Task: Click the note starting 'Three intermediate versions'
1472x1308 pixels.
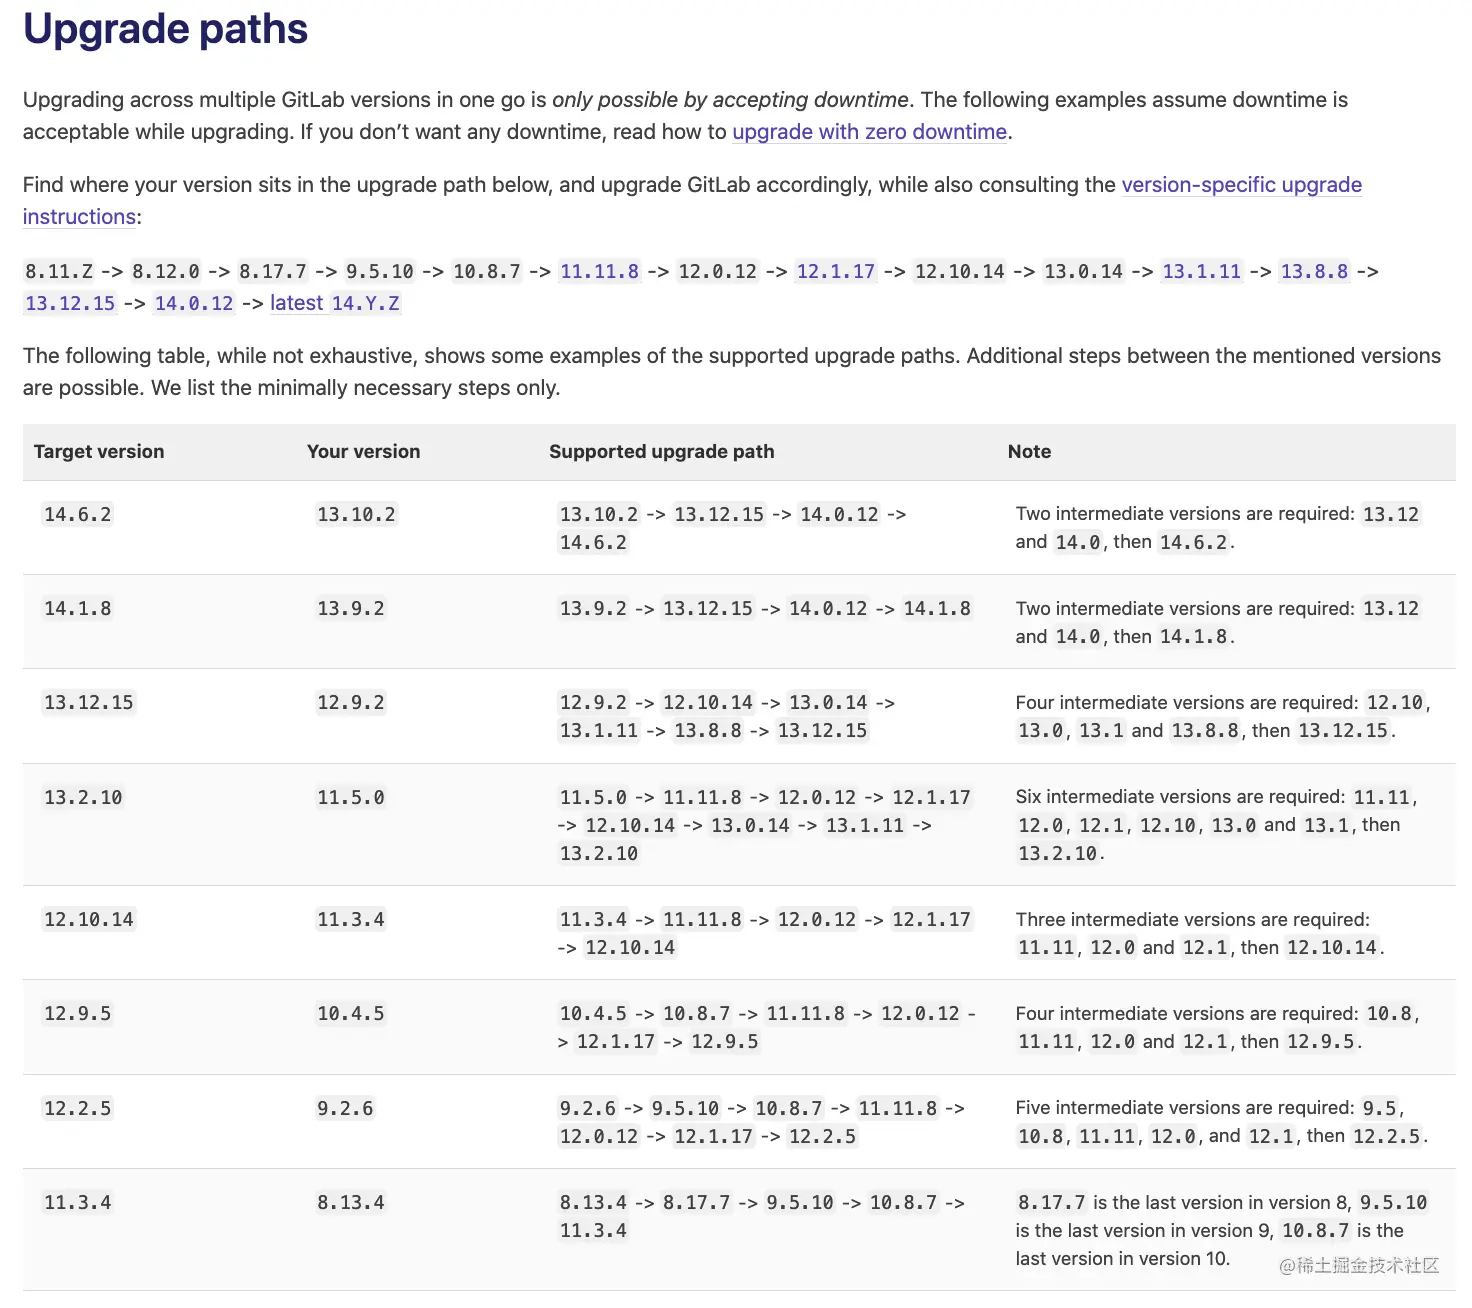Action: click(1201, 933)
